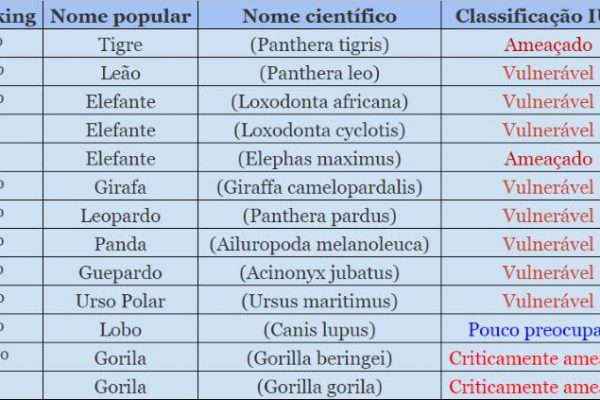This screenshot has height=400, width=600.
Task: Select the Panthera tigris cell
Action: pyautogui.click(x=319, y=45)
